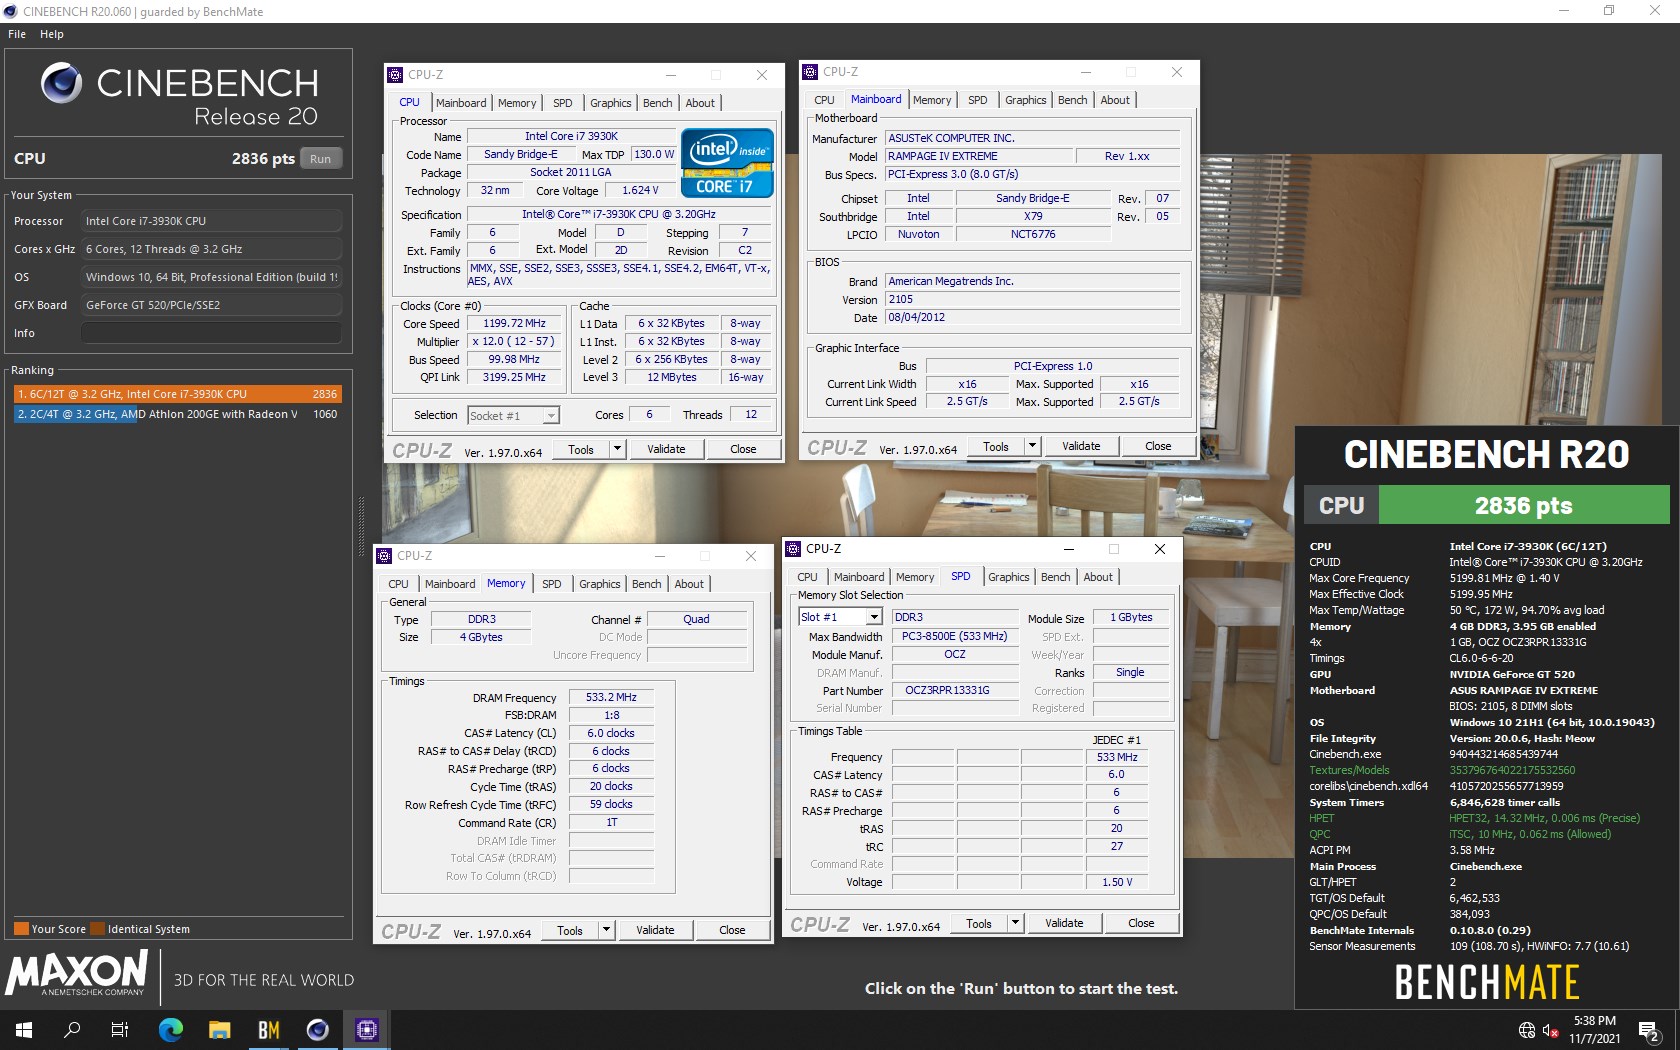Open the taskbar clock and date
The image size is (1680, 1050).
coord(1594,1030)
